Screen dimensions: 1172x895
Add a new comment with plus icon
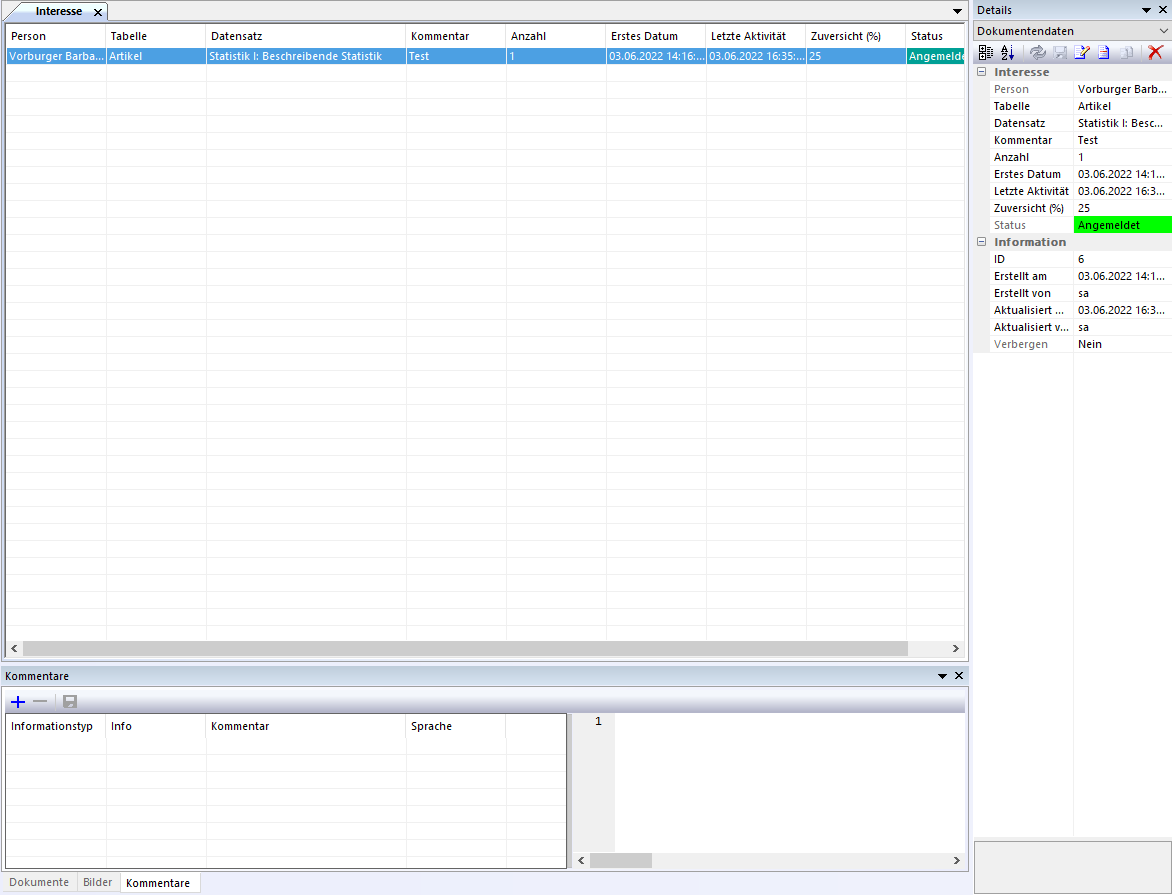[x=17, y=702]
